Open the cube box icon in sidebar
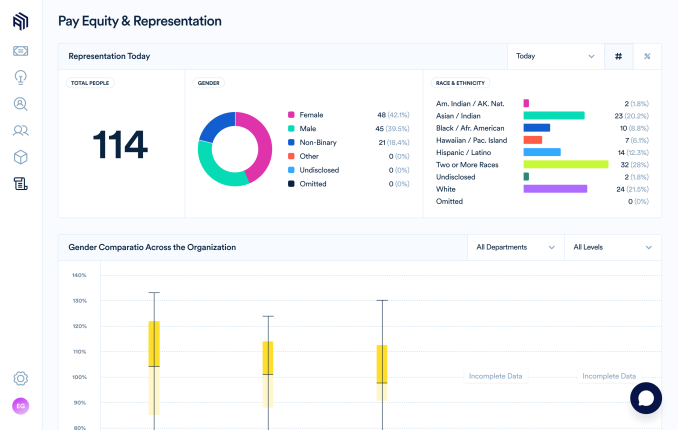Viewport: 678px width, 430px height. point(20,157)
